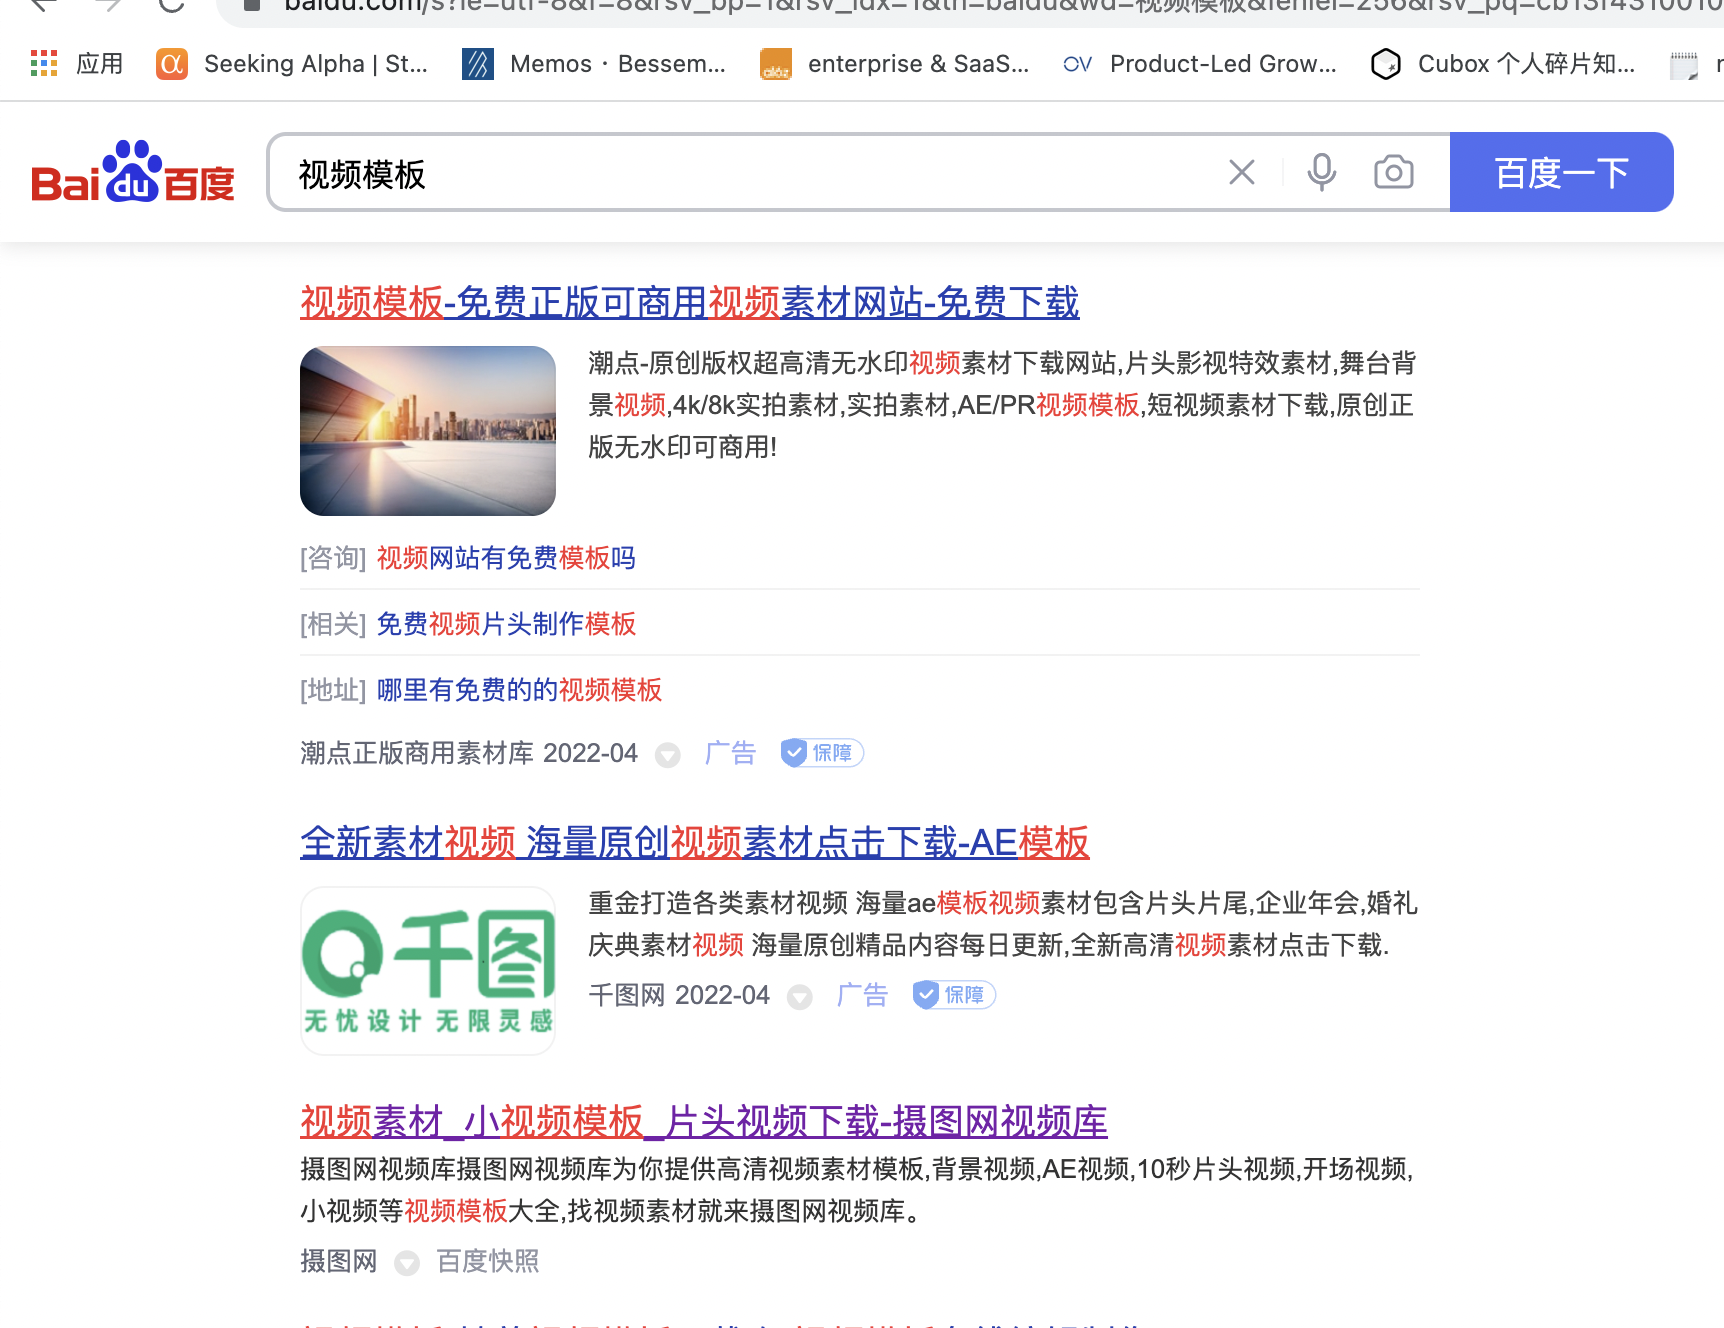Open image search with the camera icon
Viewport: 1724px width, 1328px height.
tap(1394, 172)
